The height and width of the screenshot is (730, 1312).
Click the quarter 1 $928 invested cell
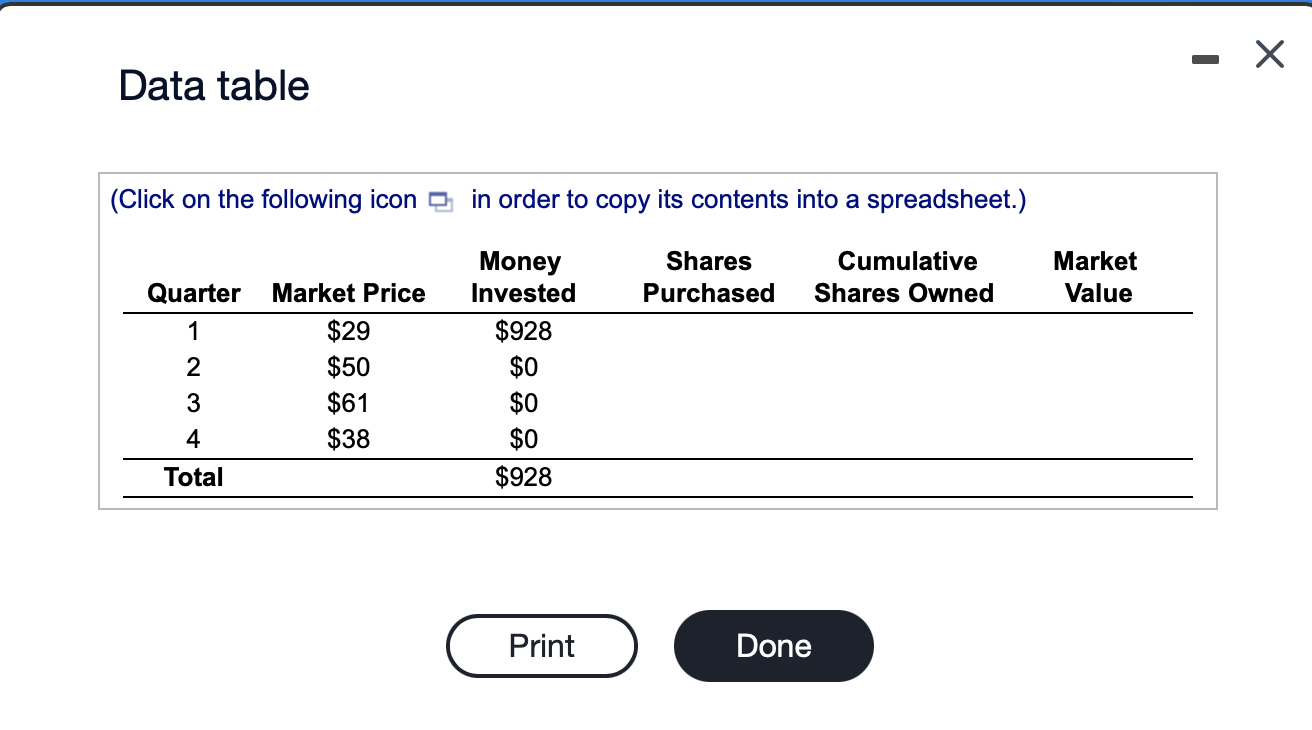tap(524, 331)
